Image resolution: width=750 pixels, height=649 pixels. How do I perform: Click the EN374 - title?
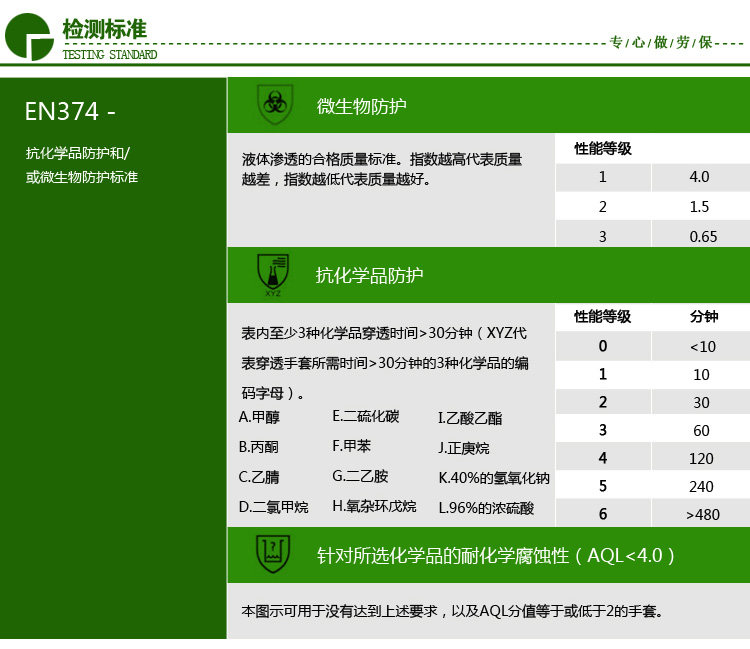[x=70, y=111]
